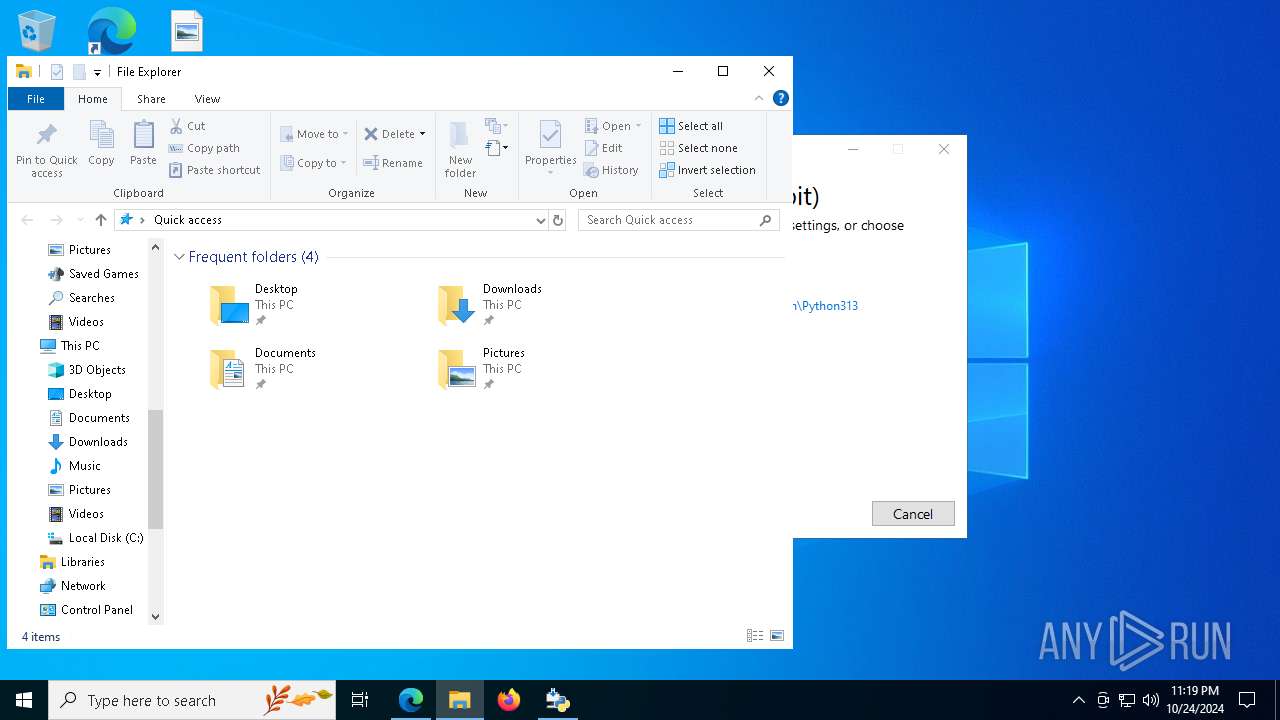Viewport: 1280px width, 720px height.
Task: Expand the Delete dropdown arrow
Action: tap(422, 134)
